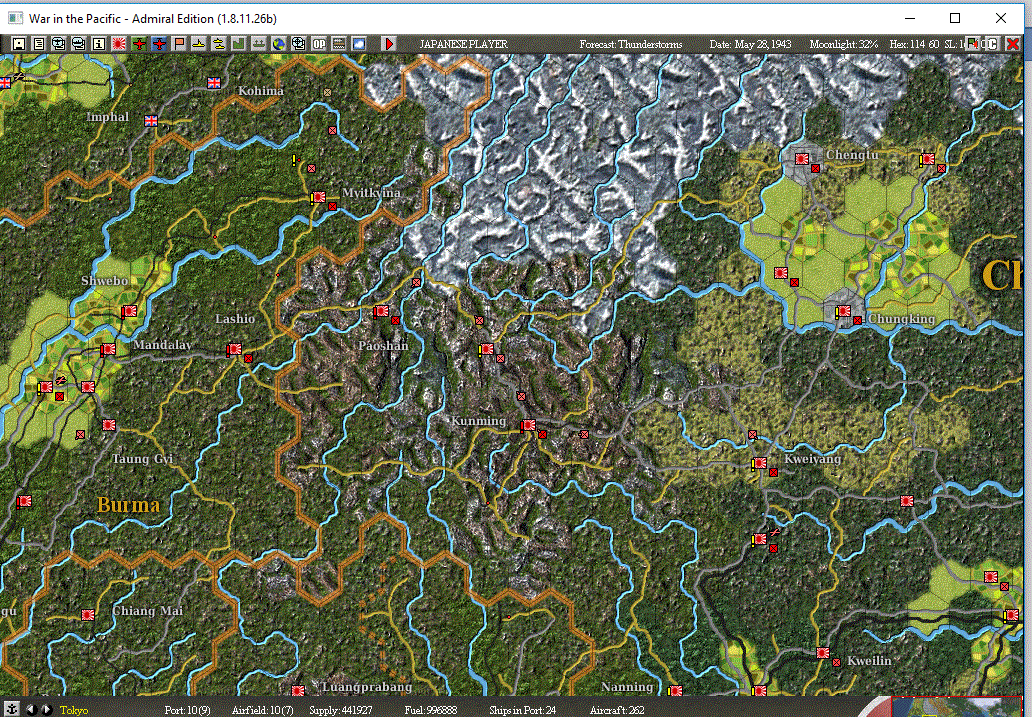This screenshot has width=1032, height=717.
Task: Click the orange flag toolbar icon
Action: (x=179, y=44)
